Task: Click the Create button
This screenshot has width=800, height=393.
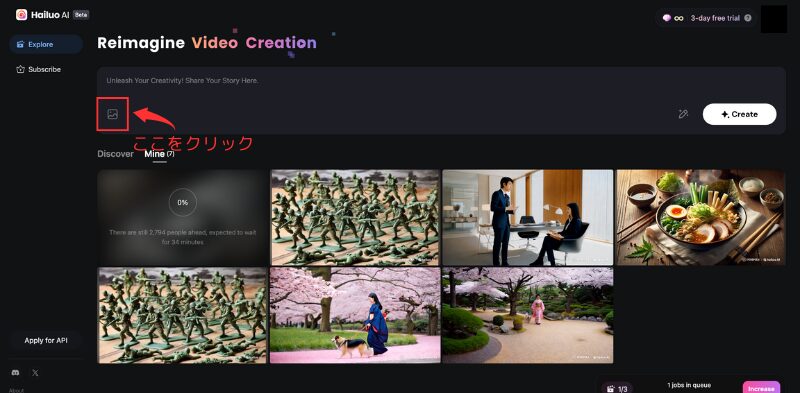Action: (739, 114)
